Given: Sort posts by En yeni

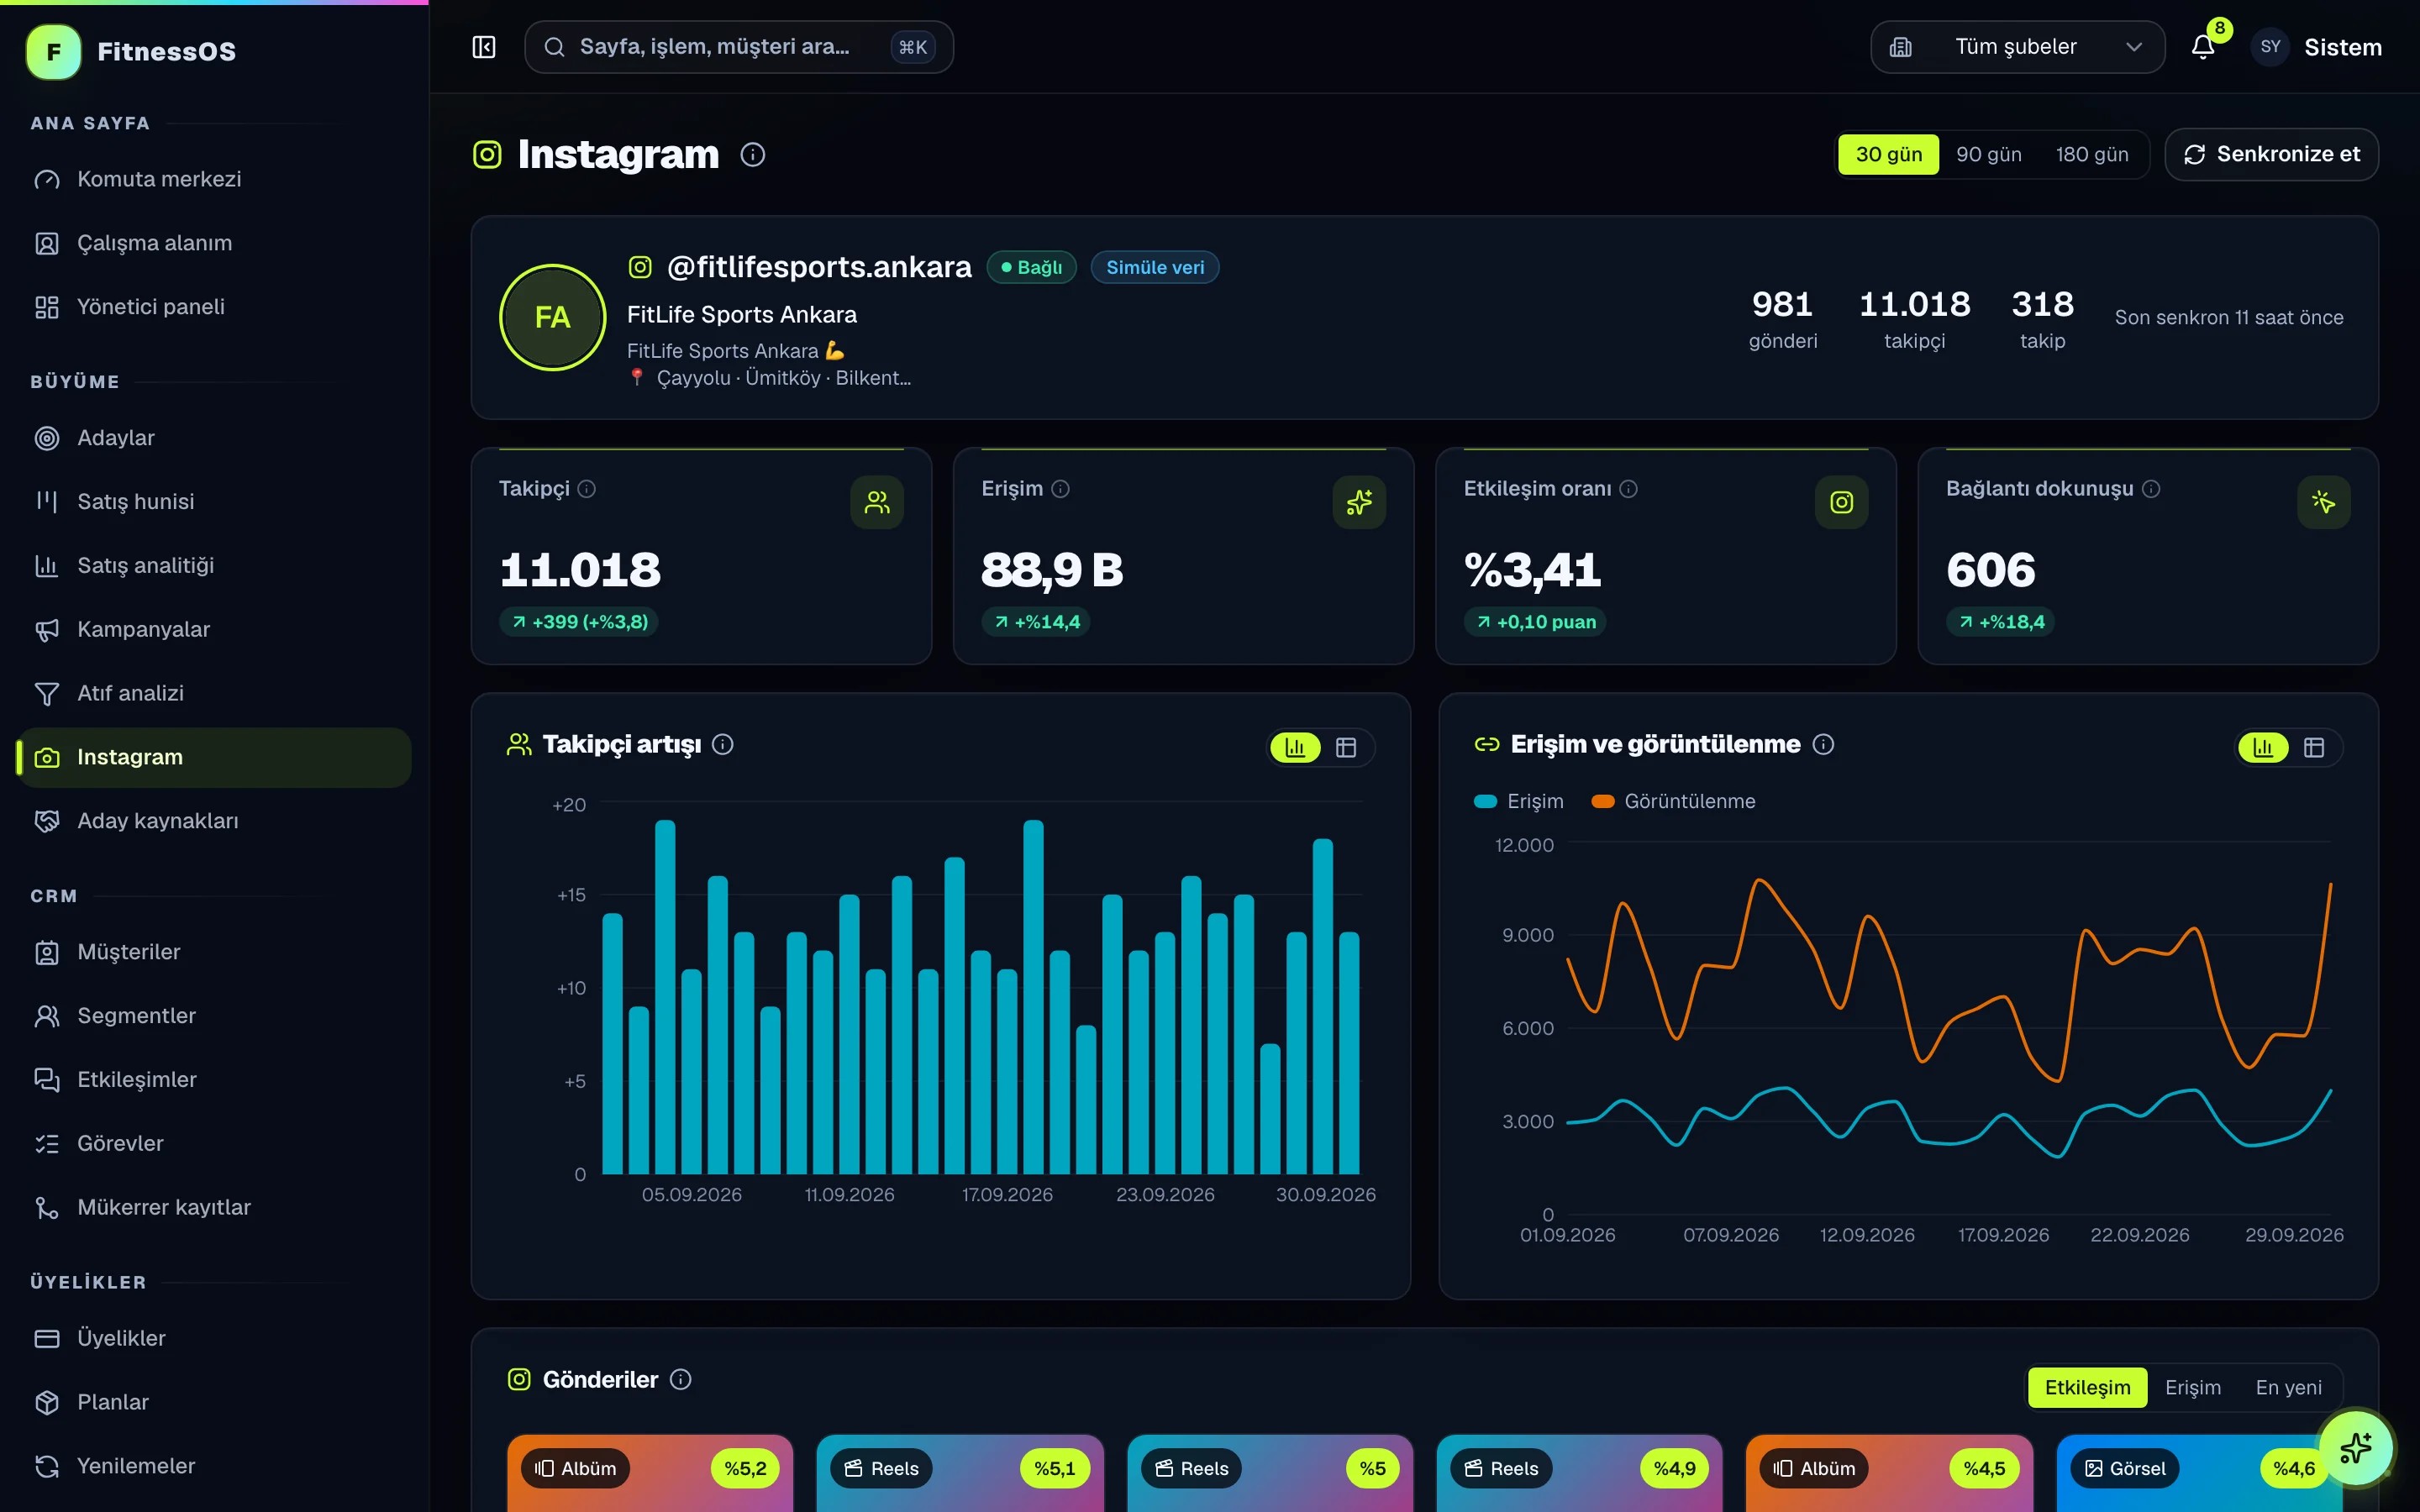Looking at the screenshot, I should coord(2289,1388).
